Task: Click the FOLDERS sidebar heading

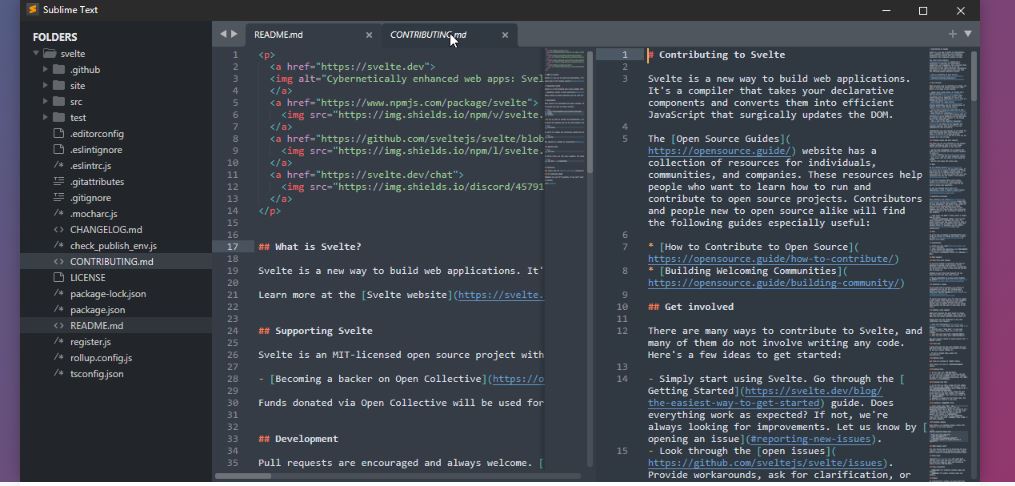Action: click(x=55, y=37)
